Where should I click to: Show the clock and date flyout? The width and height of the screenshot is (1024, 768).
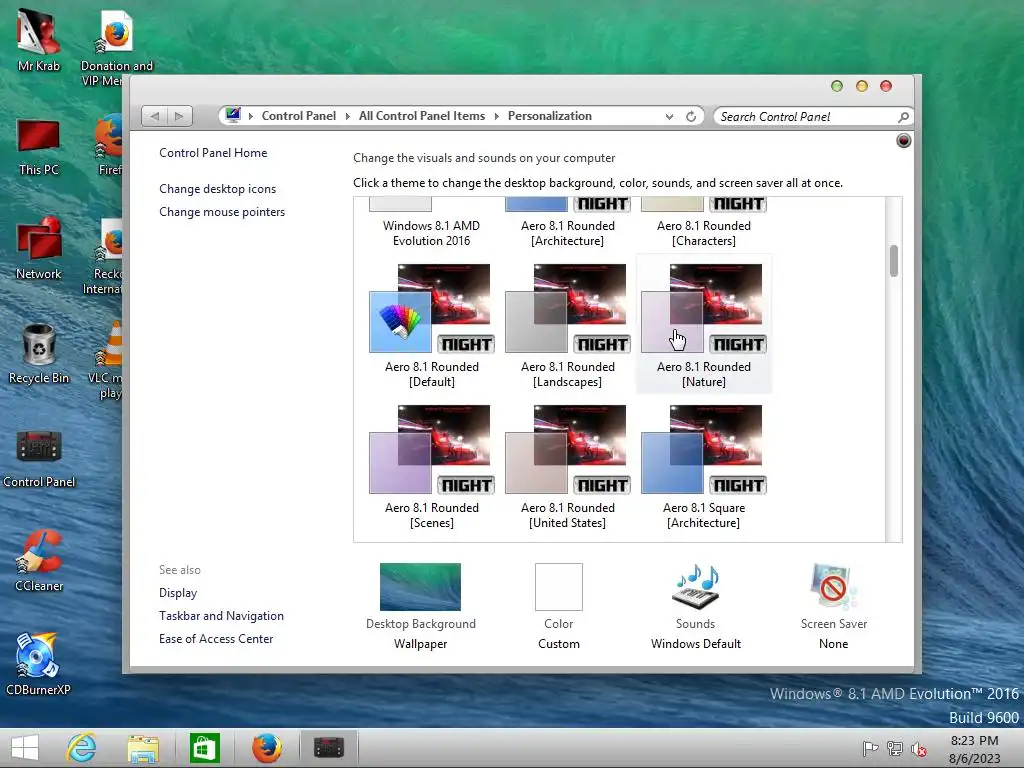point(974,749)
